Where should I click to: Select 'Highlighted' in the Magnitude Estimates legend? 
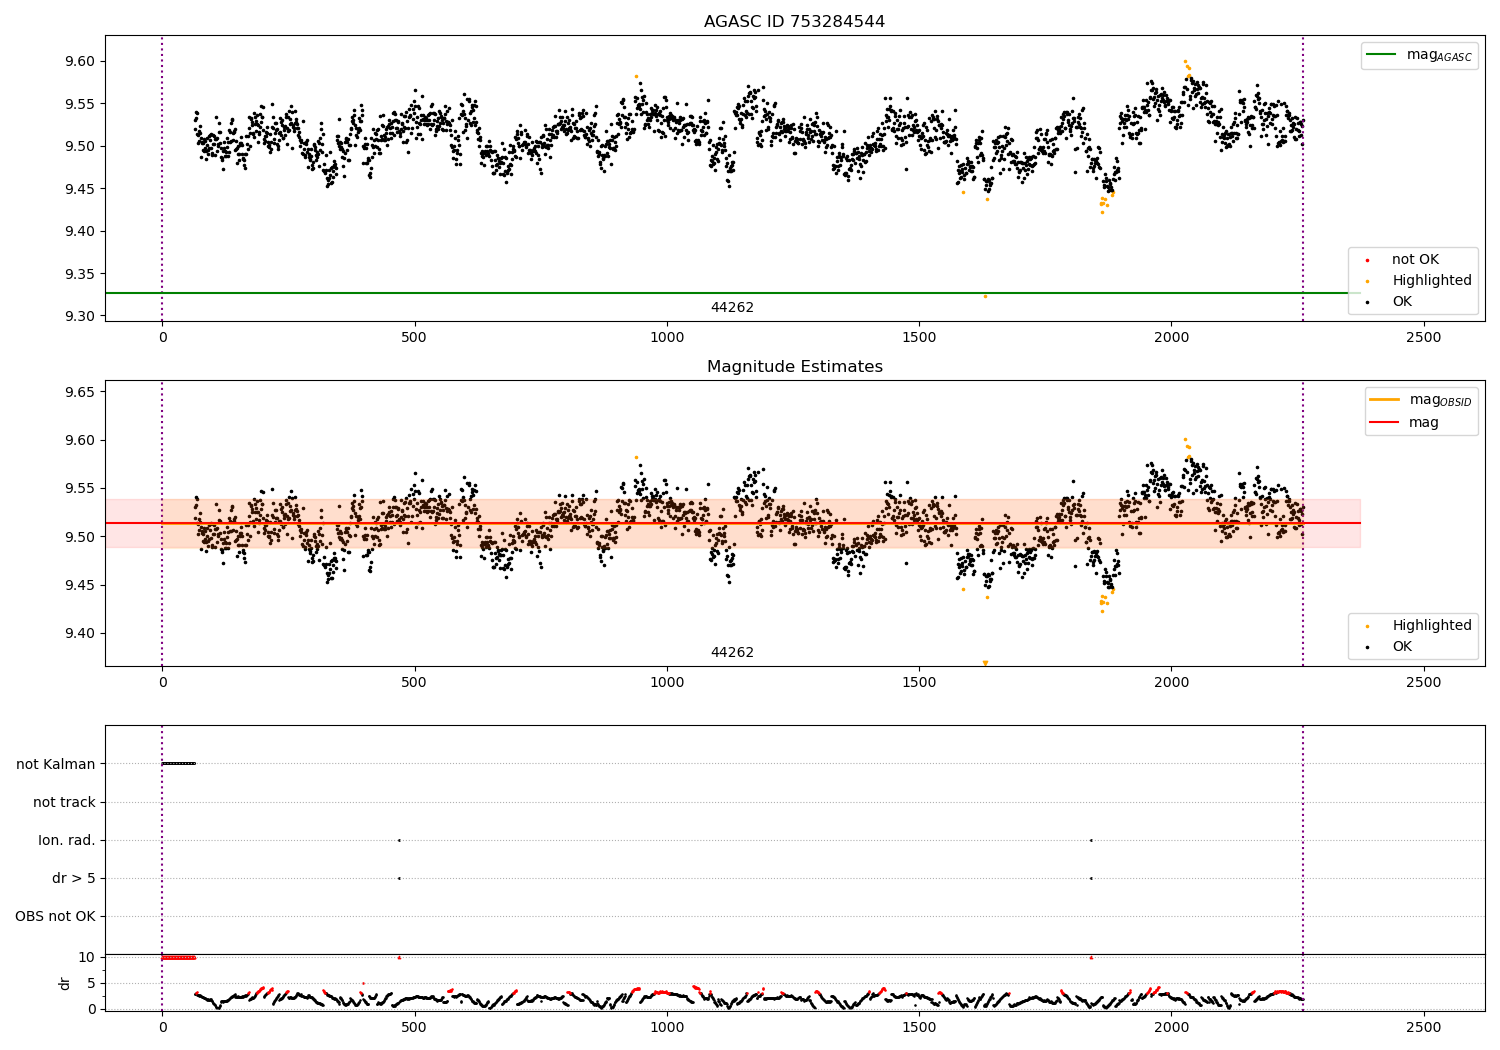coord(1432,626)
